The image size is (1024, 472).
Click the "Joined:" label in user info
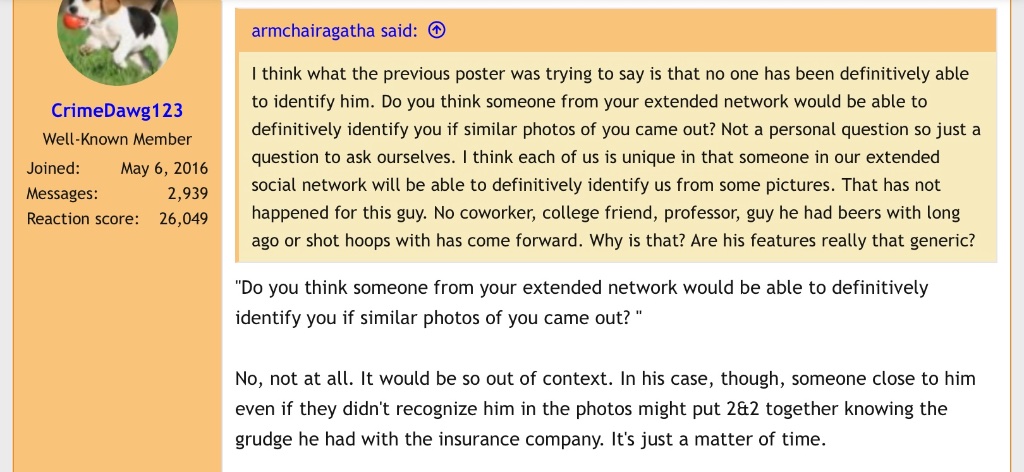tap(53, 168)
